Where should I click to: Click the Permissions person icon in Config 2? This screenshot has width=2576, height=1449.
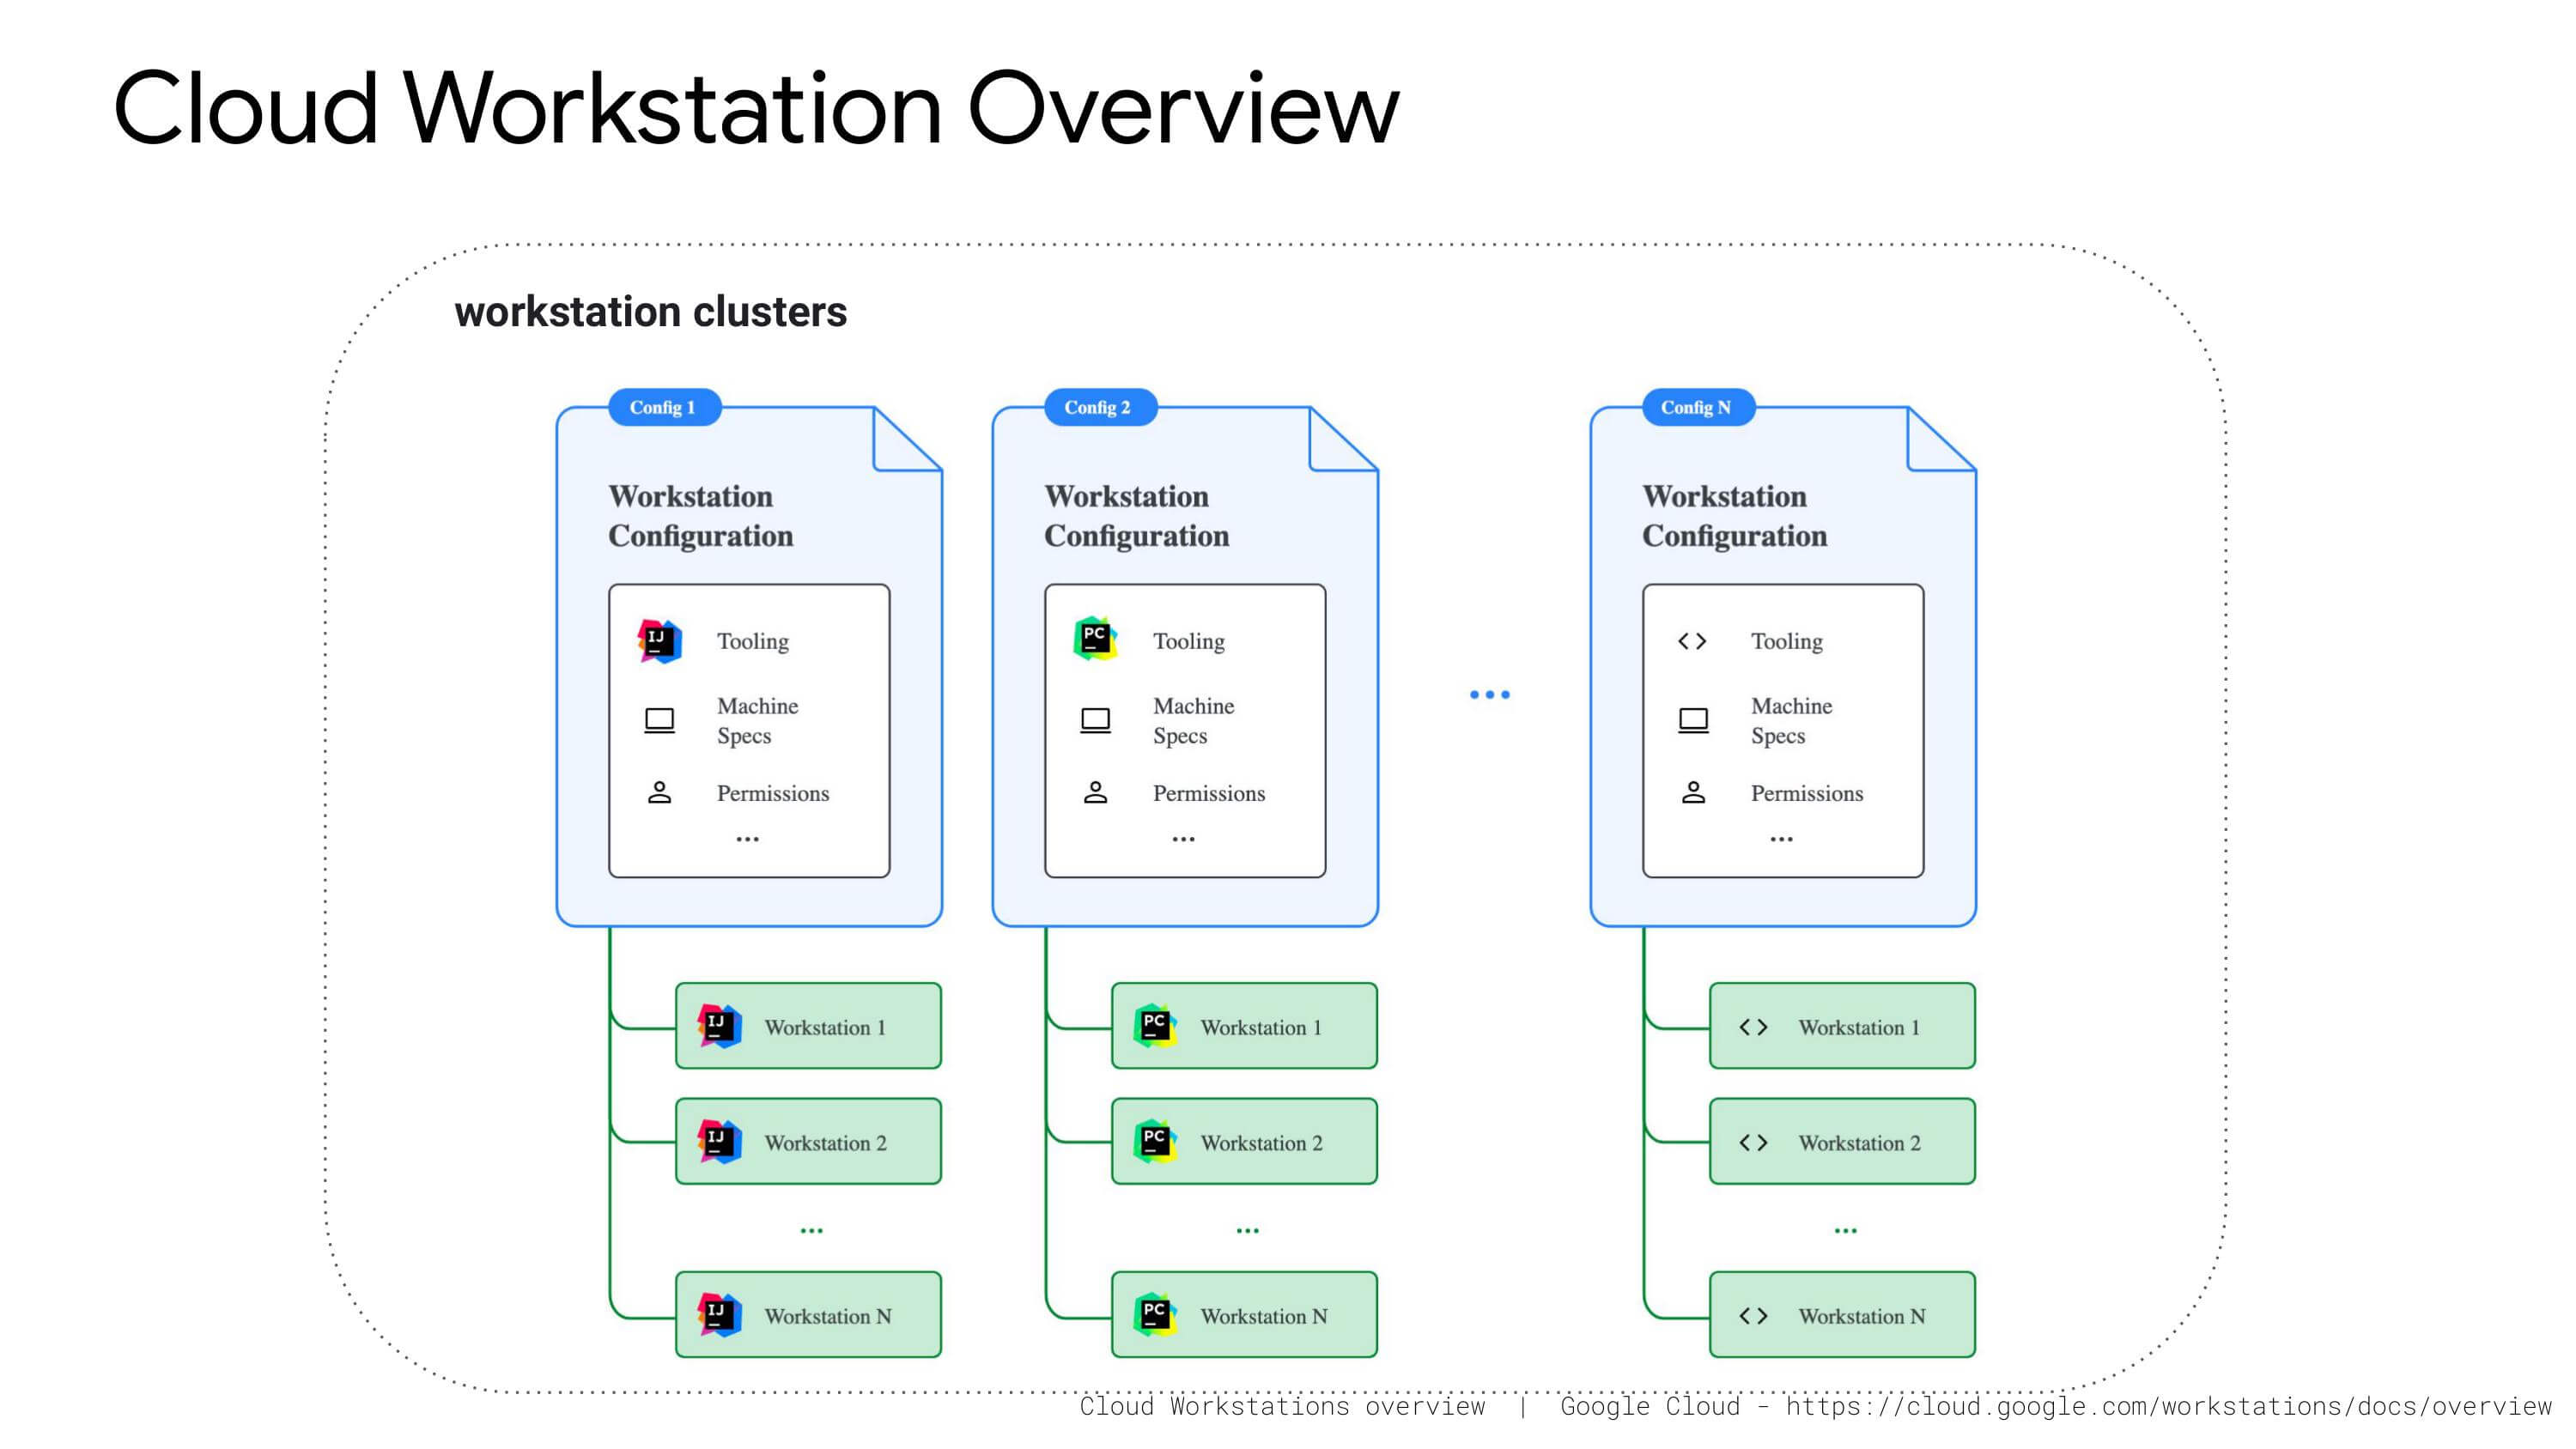[x=1095, y=792]
